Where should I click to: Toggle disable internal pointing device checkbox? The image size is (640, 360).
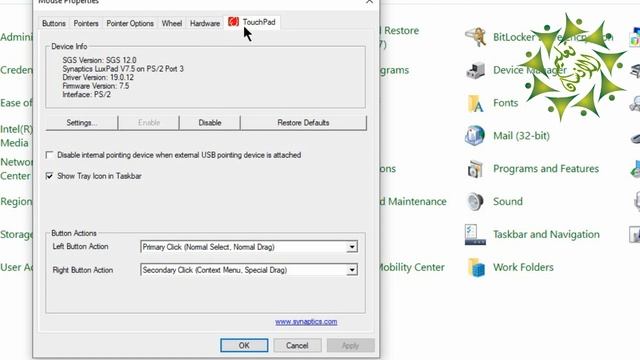coord(49,155)
